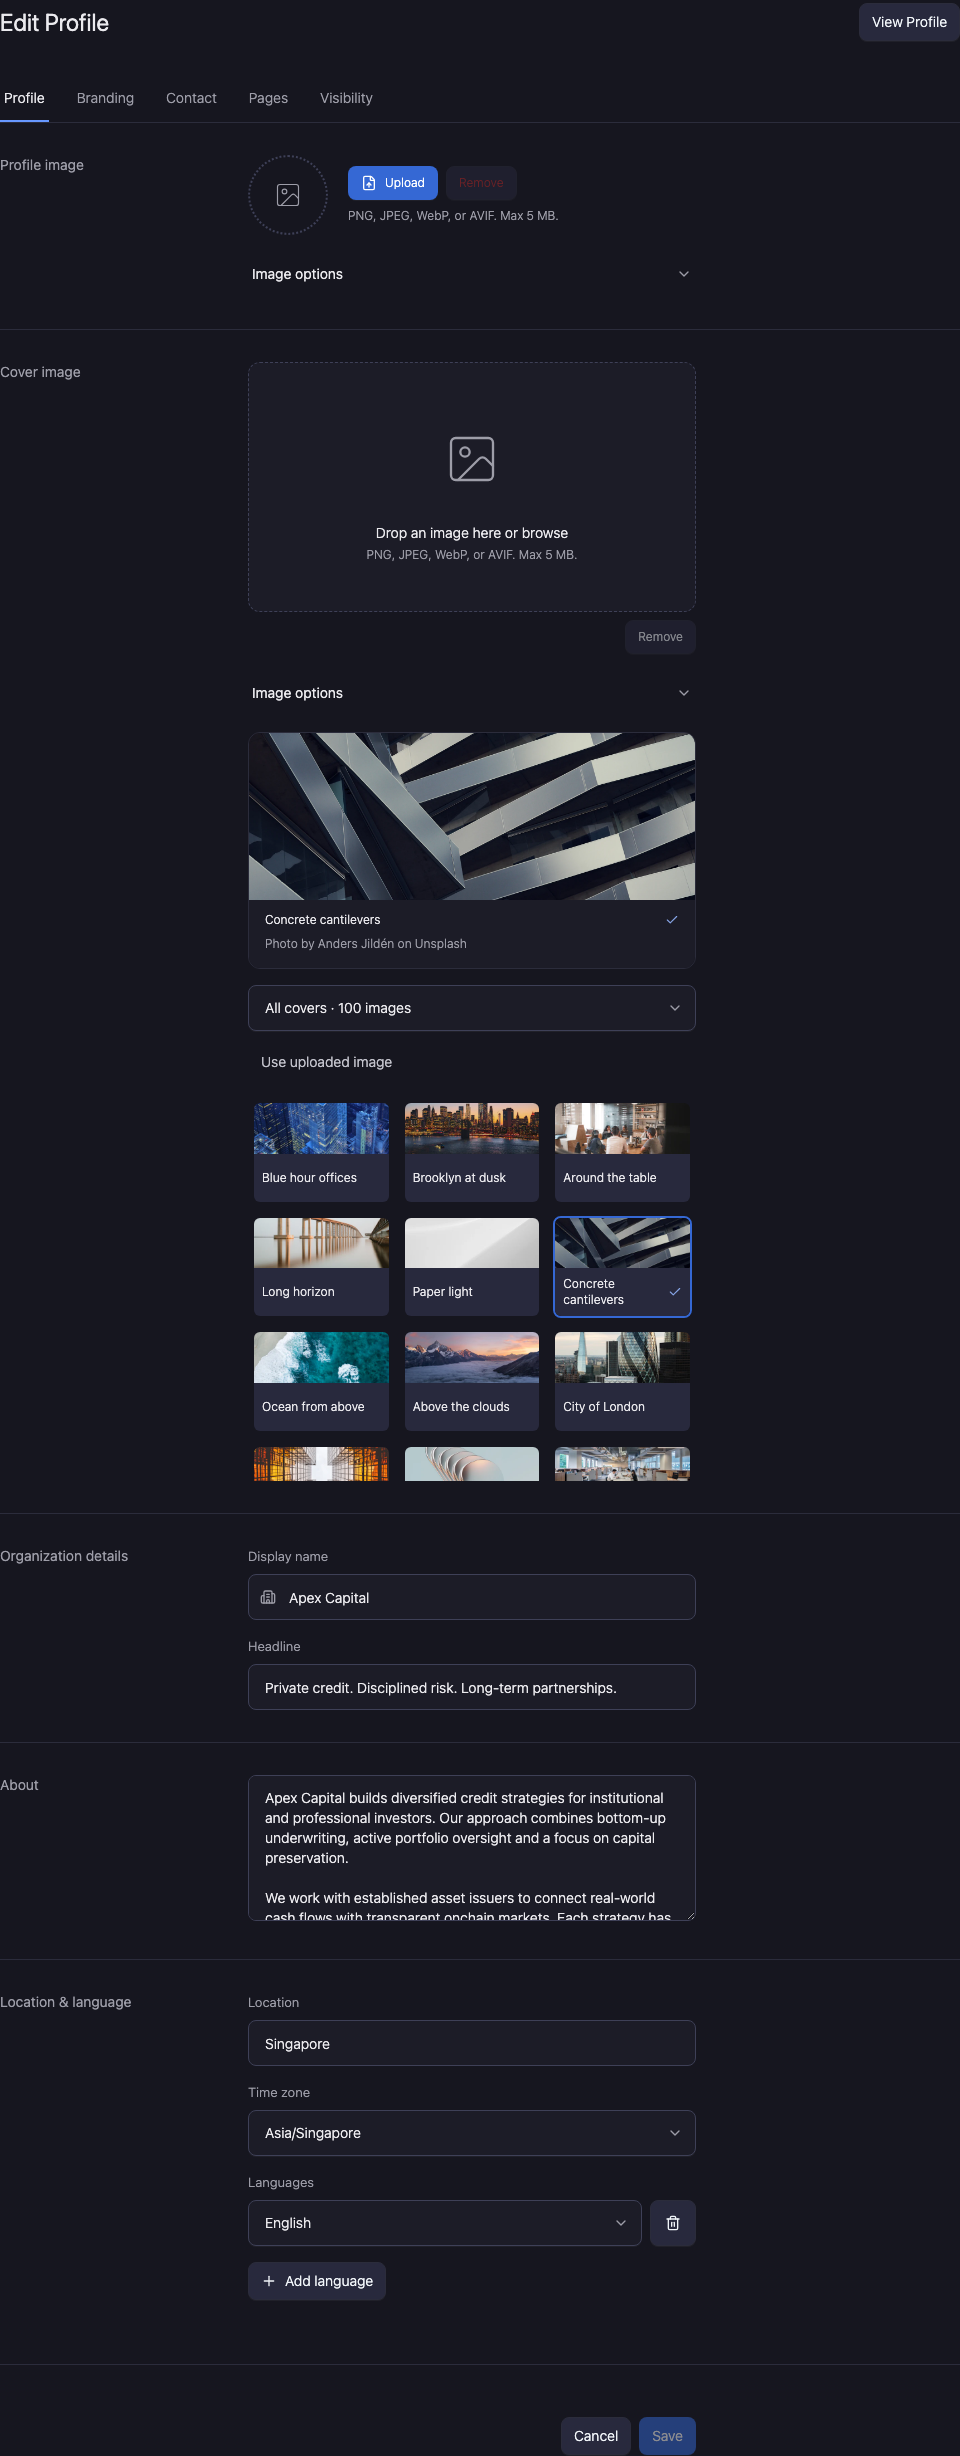Open the All covers 100 images dropdown
This screenshot has height=2456, width=960.
(x=472, y=1008)
